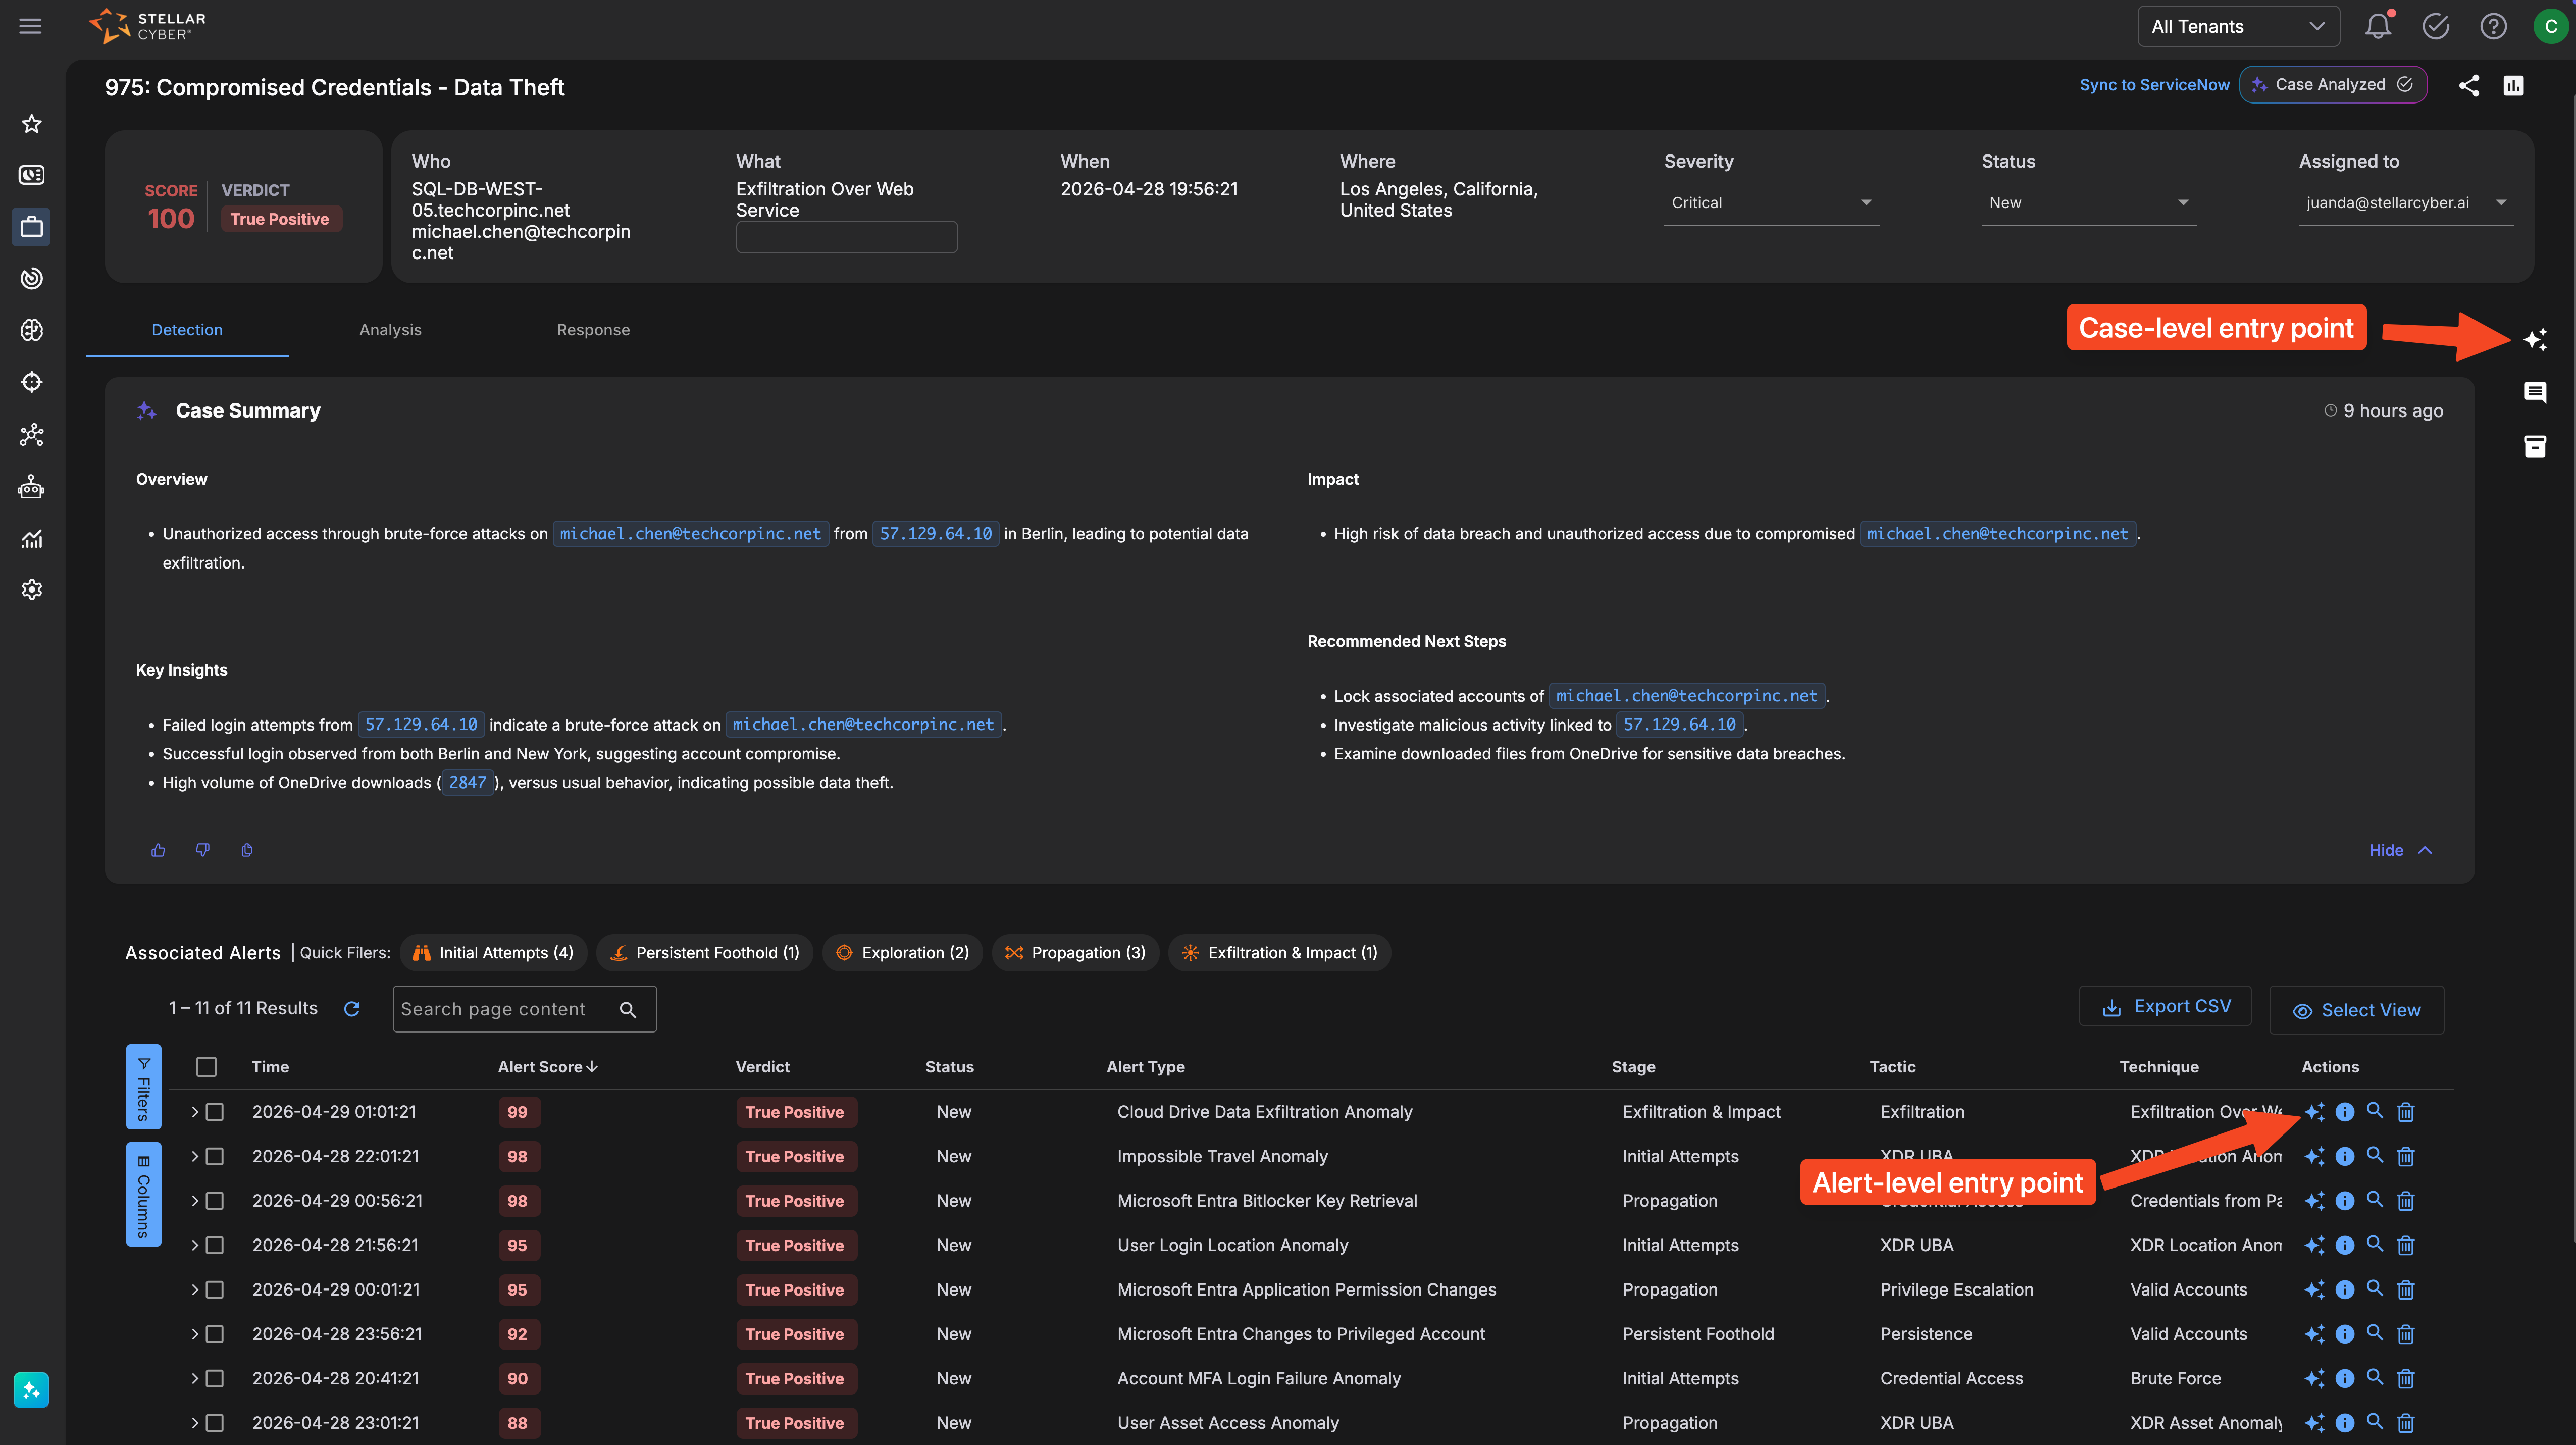This screenshot has width=2576, height=1445.
Task: Expand the 2026-04-28 22:01:21 alert row
Action: pyautogui.click(x=194, y=1156)
